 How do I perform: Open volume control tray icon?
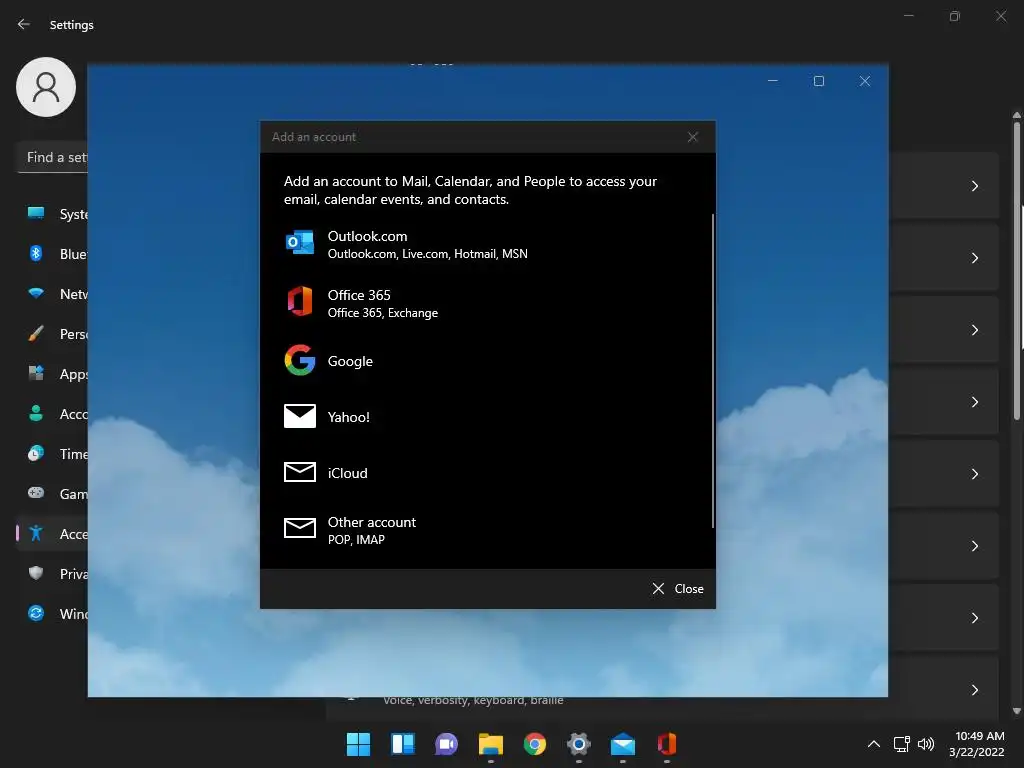click(x=926, y=744)
